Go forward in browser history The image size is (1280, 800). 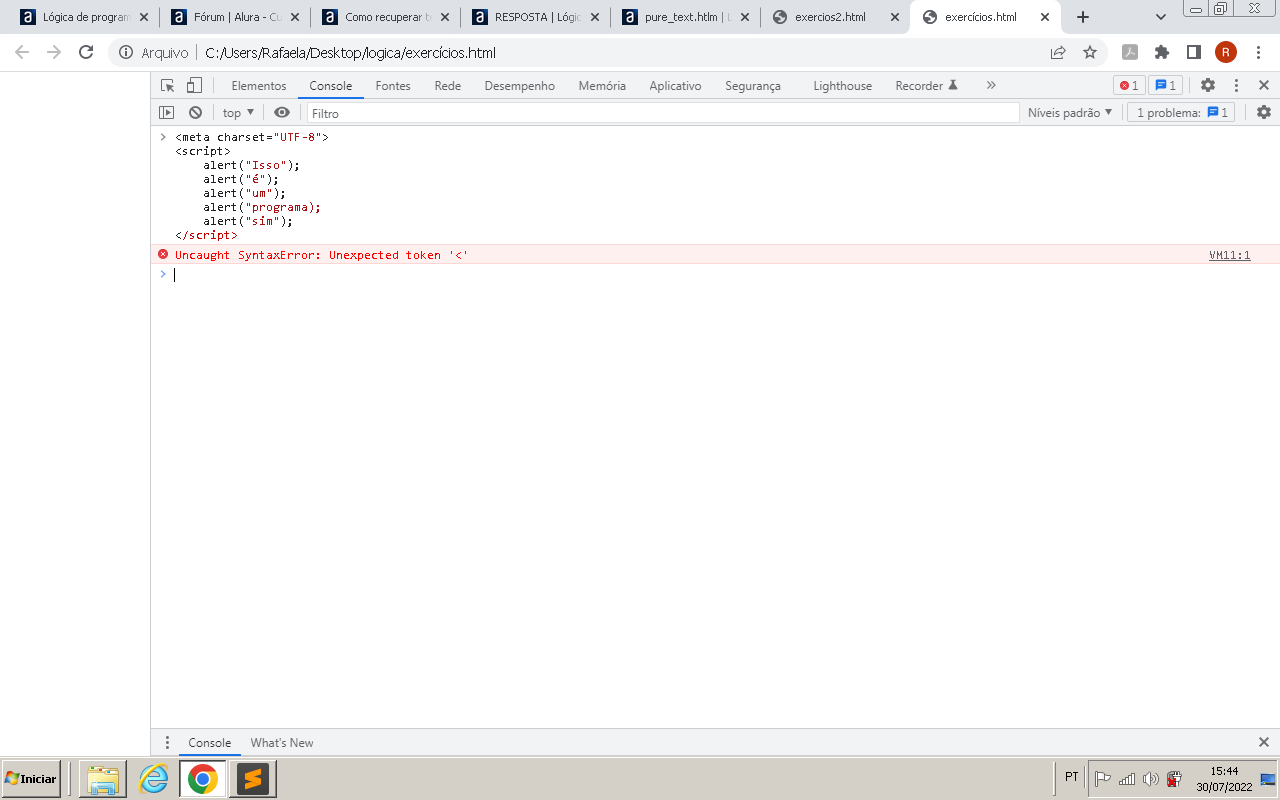coord(54,52)
